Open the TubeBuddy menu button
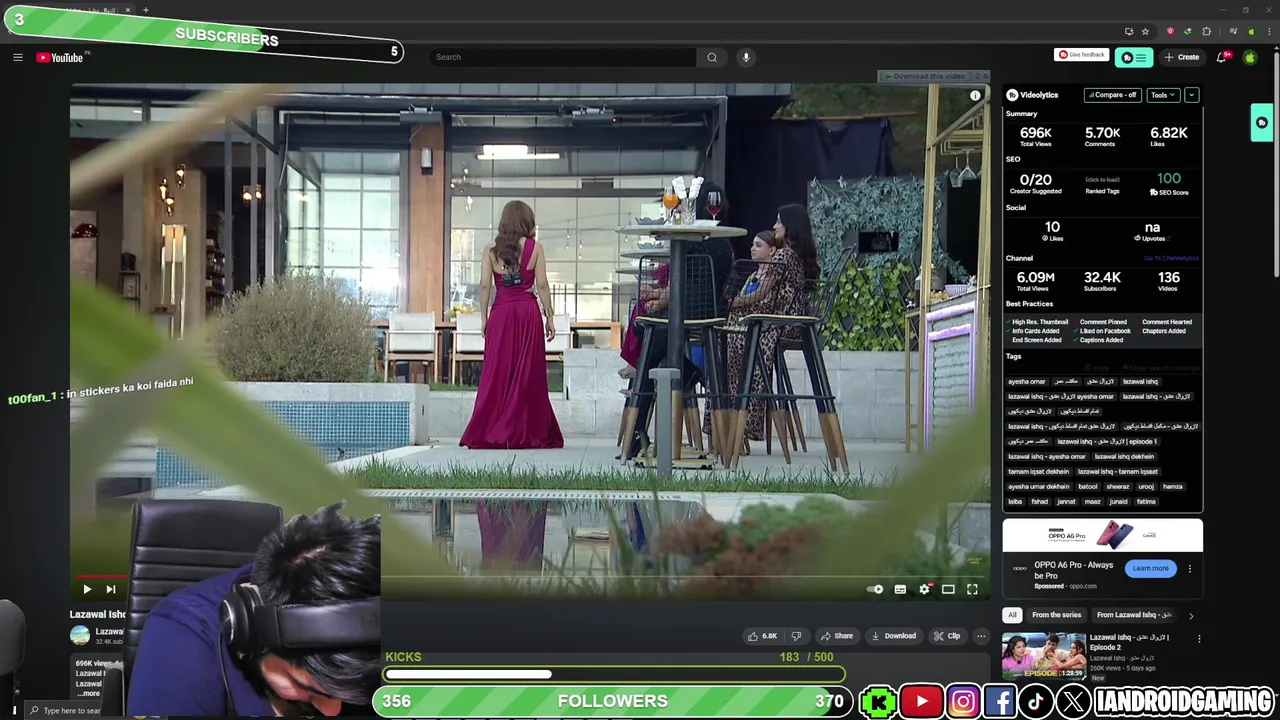This screenshot has width=1280, height=720. pyautogui.click(x=1134, y=57)
